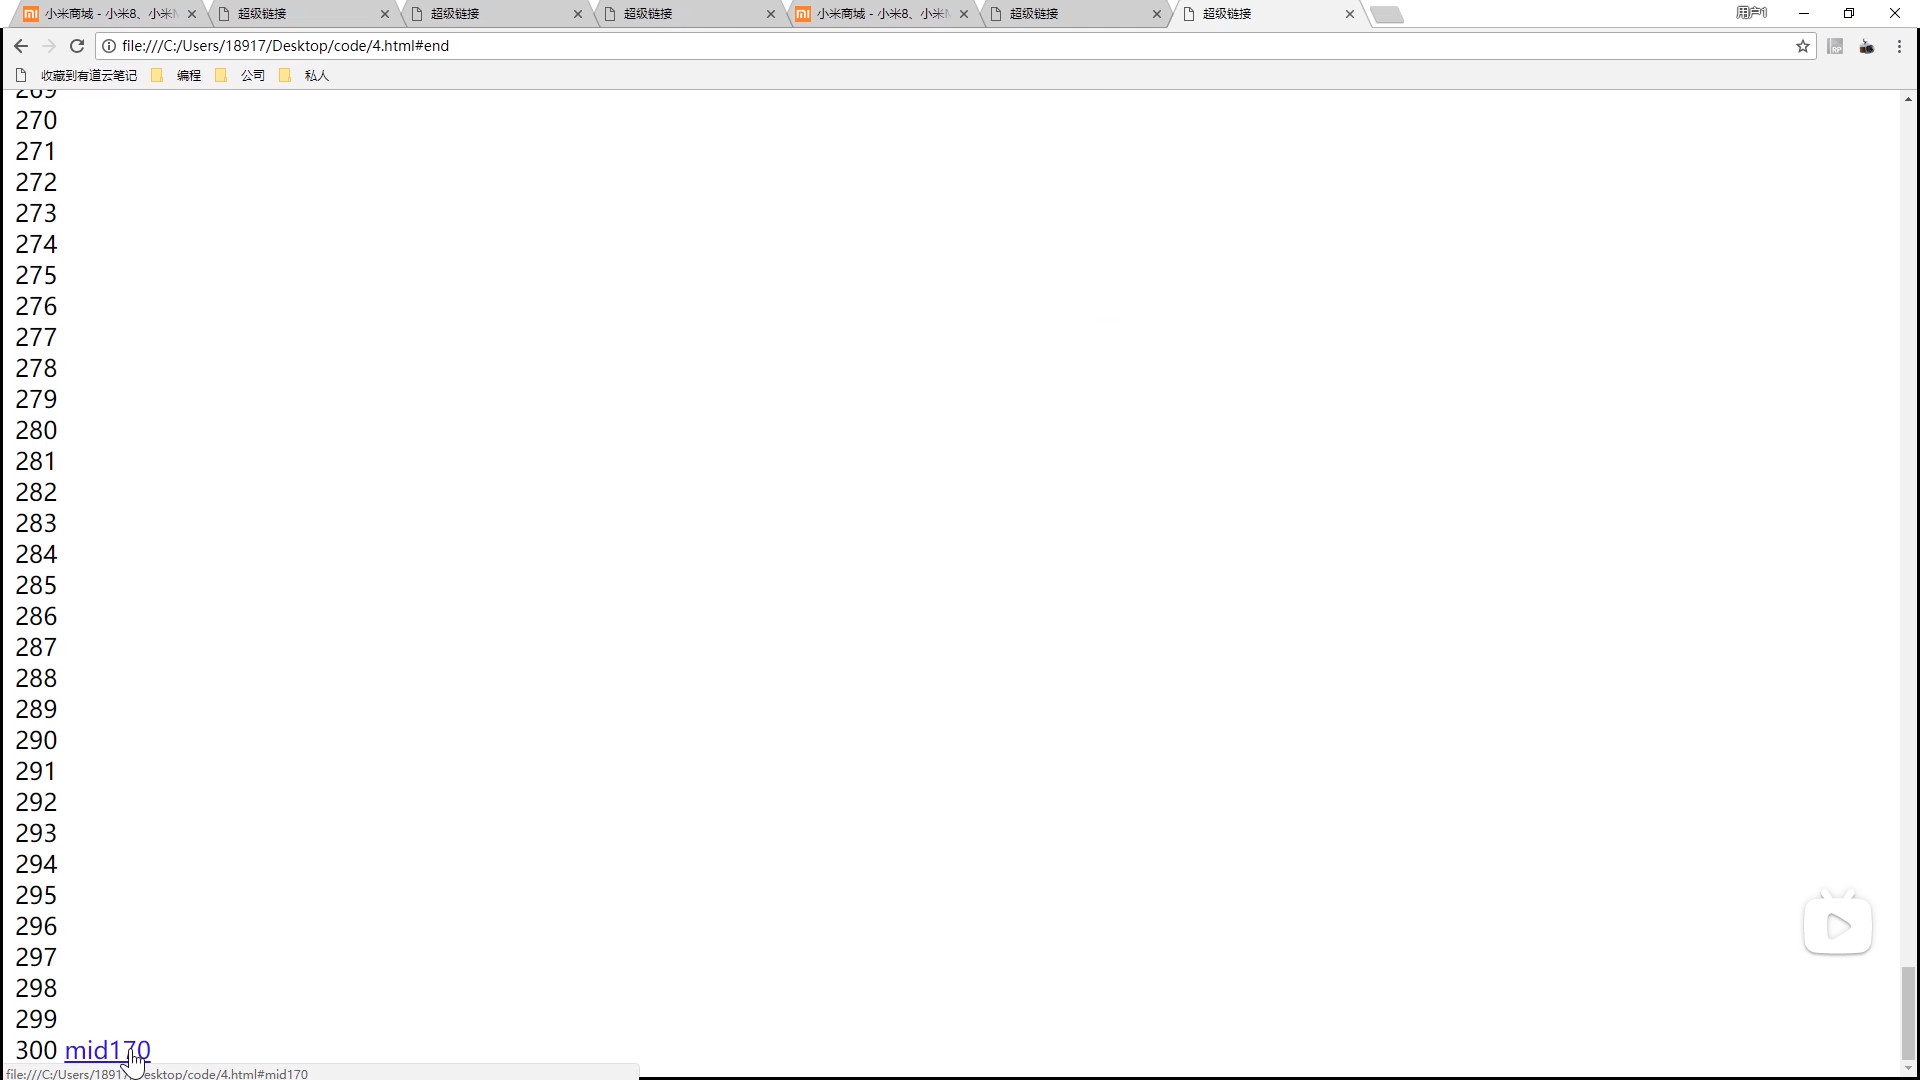Screen dimensions: 1920x1080
Task: Click the floating video play widget
Action: click(1838, 926)
